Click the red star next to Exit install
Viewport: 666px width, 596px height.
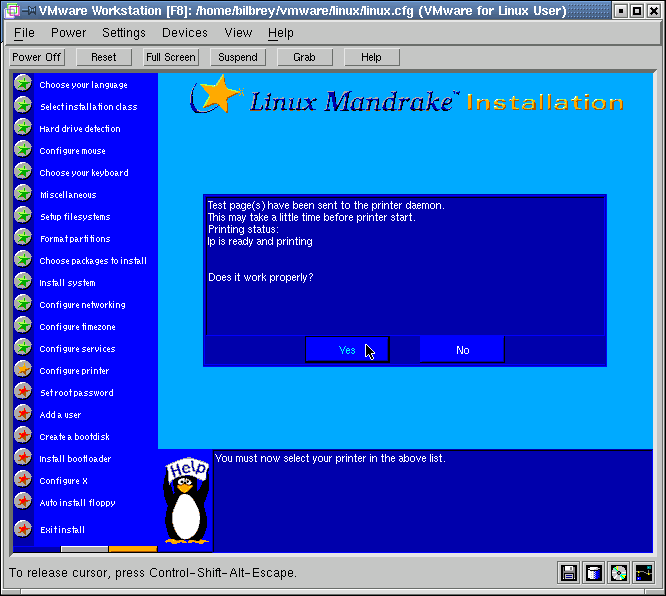point(23,529)
